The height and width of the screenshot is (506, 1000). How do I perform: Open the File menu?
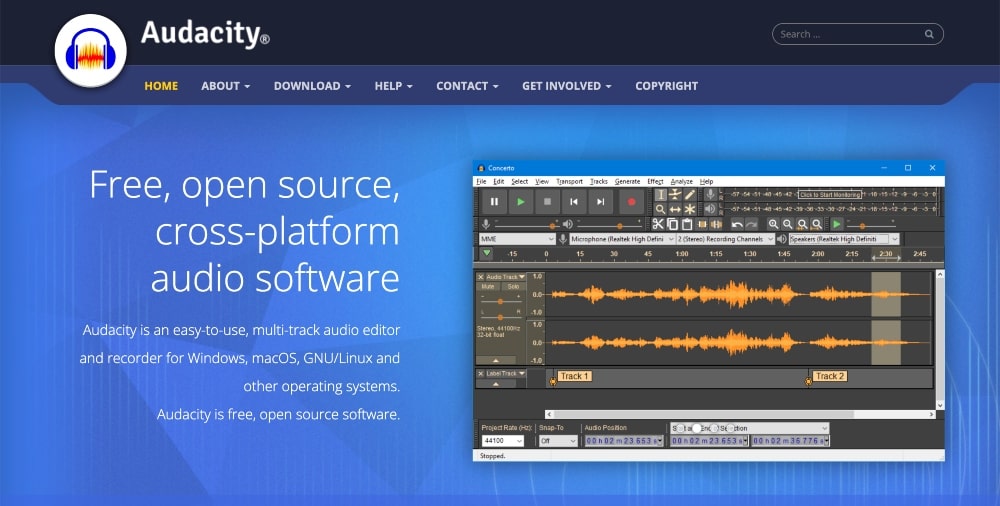[481, 181]
